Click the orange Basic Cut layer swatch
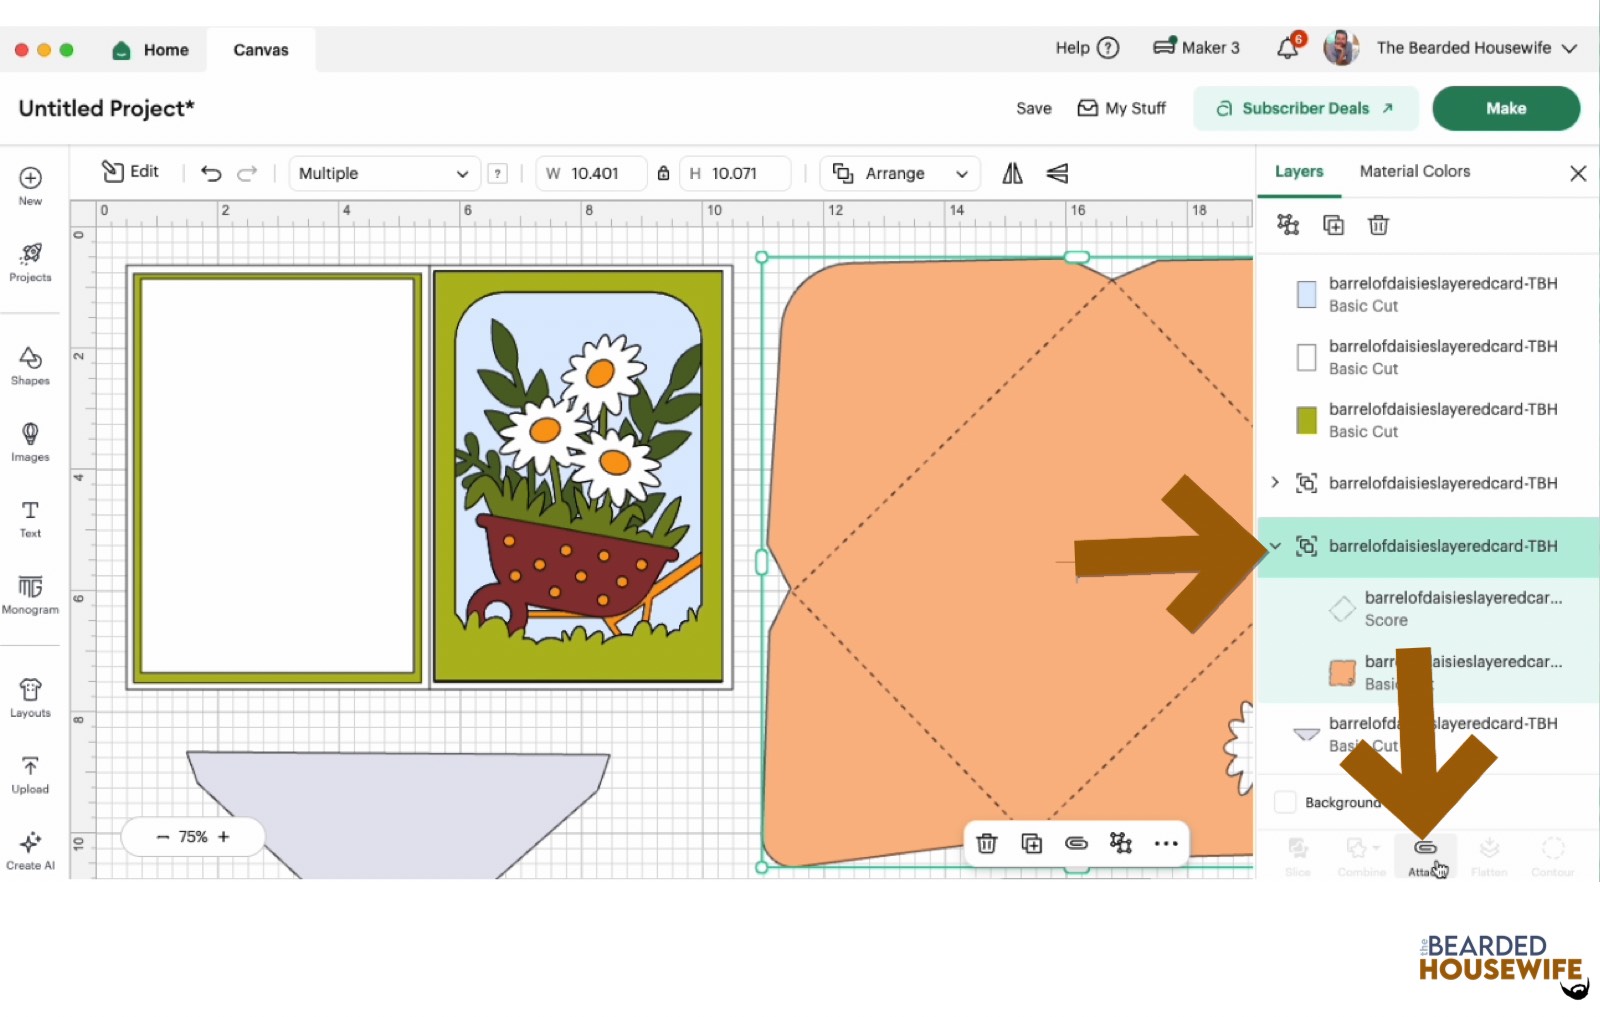This screenshot has width=1600, height=1017. (1342, 672)
